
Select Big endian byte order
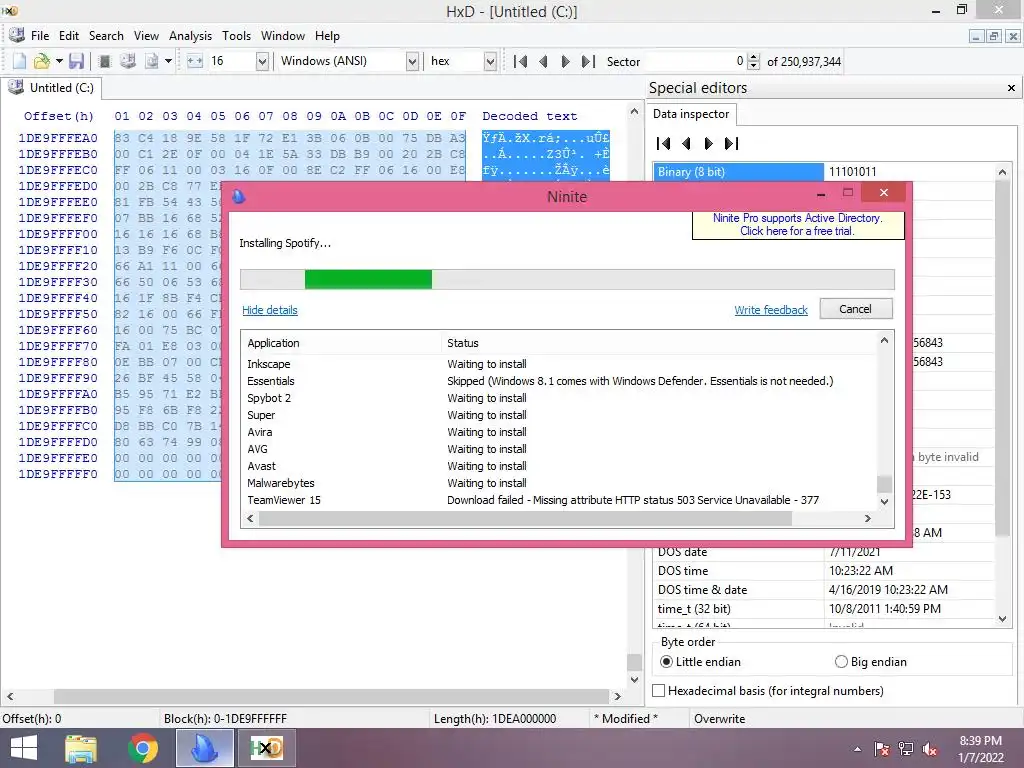click(871, 662)
